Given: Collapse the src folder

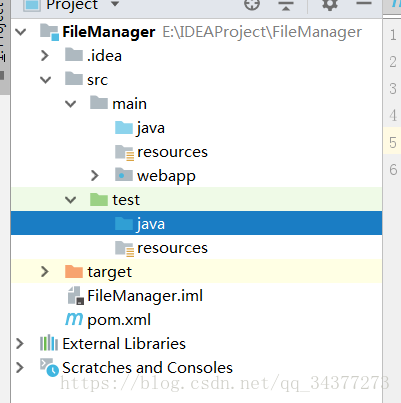Looking at the screenshot, I should pos(45,80).
